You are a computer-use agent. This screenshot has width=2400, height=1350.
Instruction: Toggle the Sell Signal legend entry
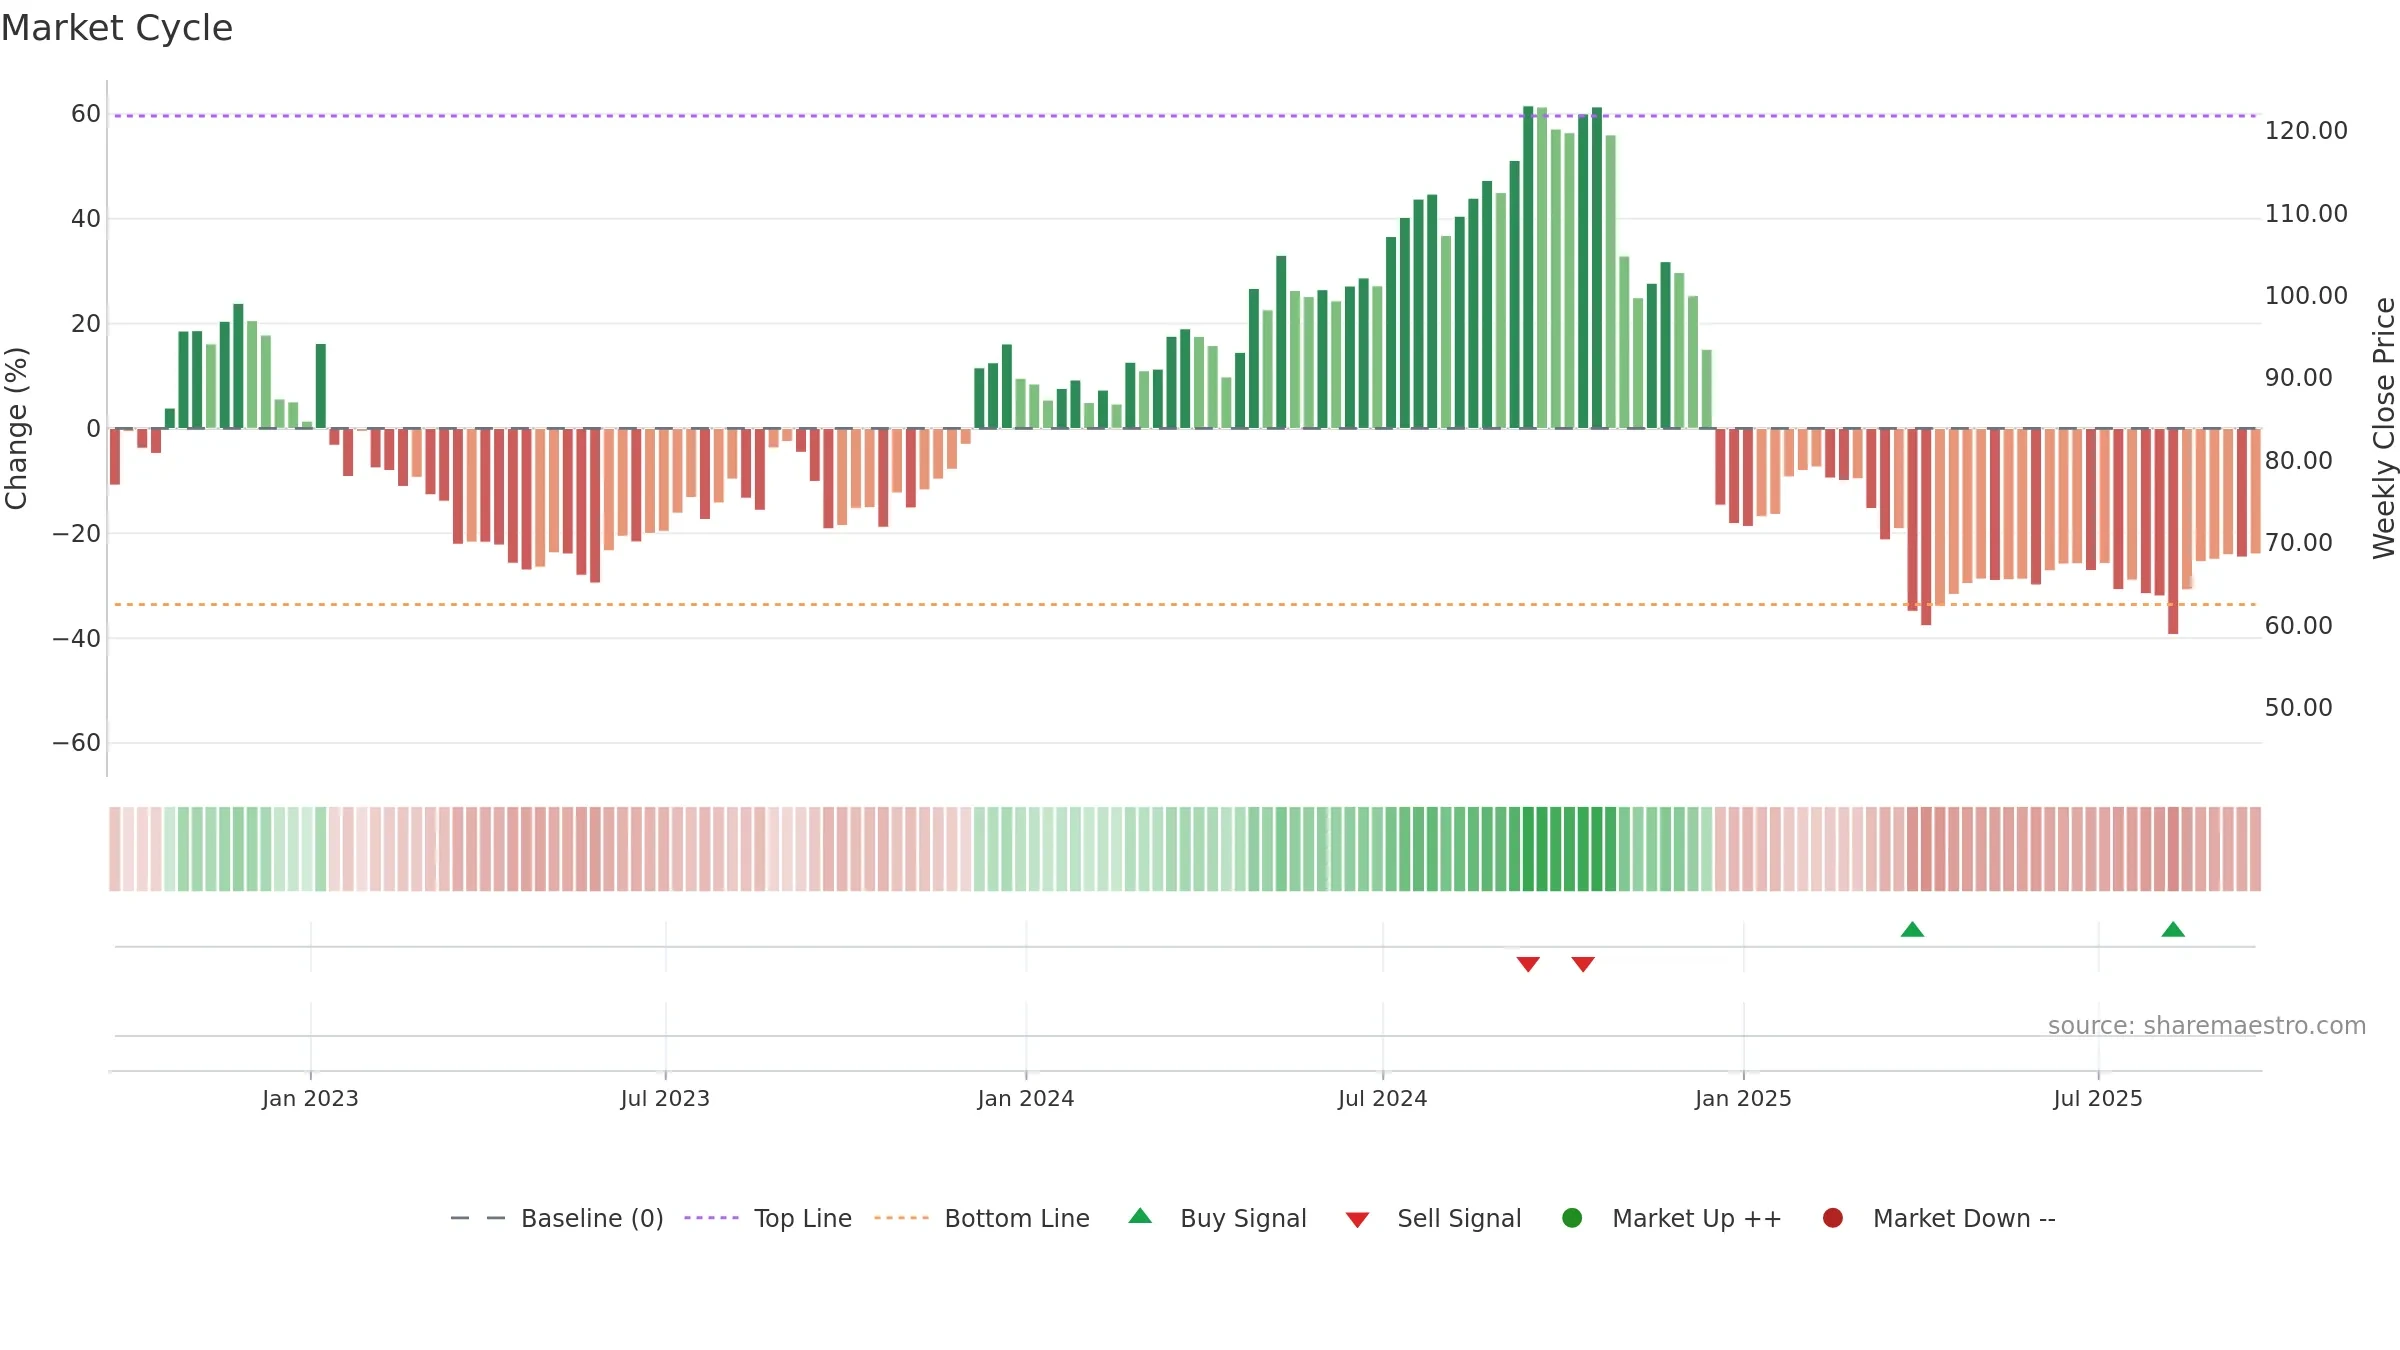(1433, 1218)
